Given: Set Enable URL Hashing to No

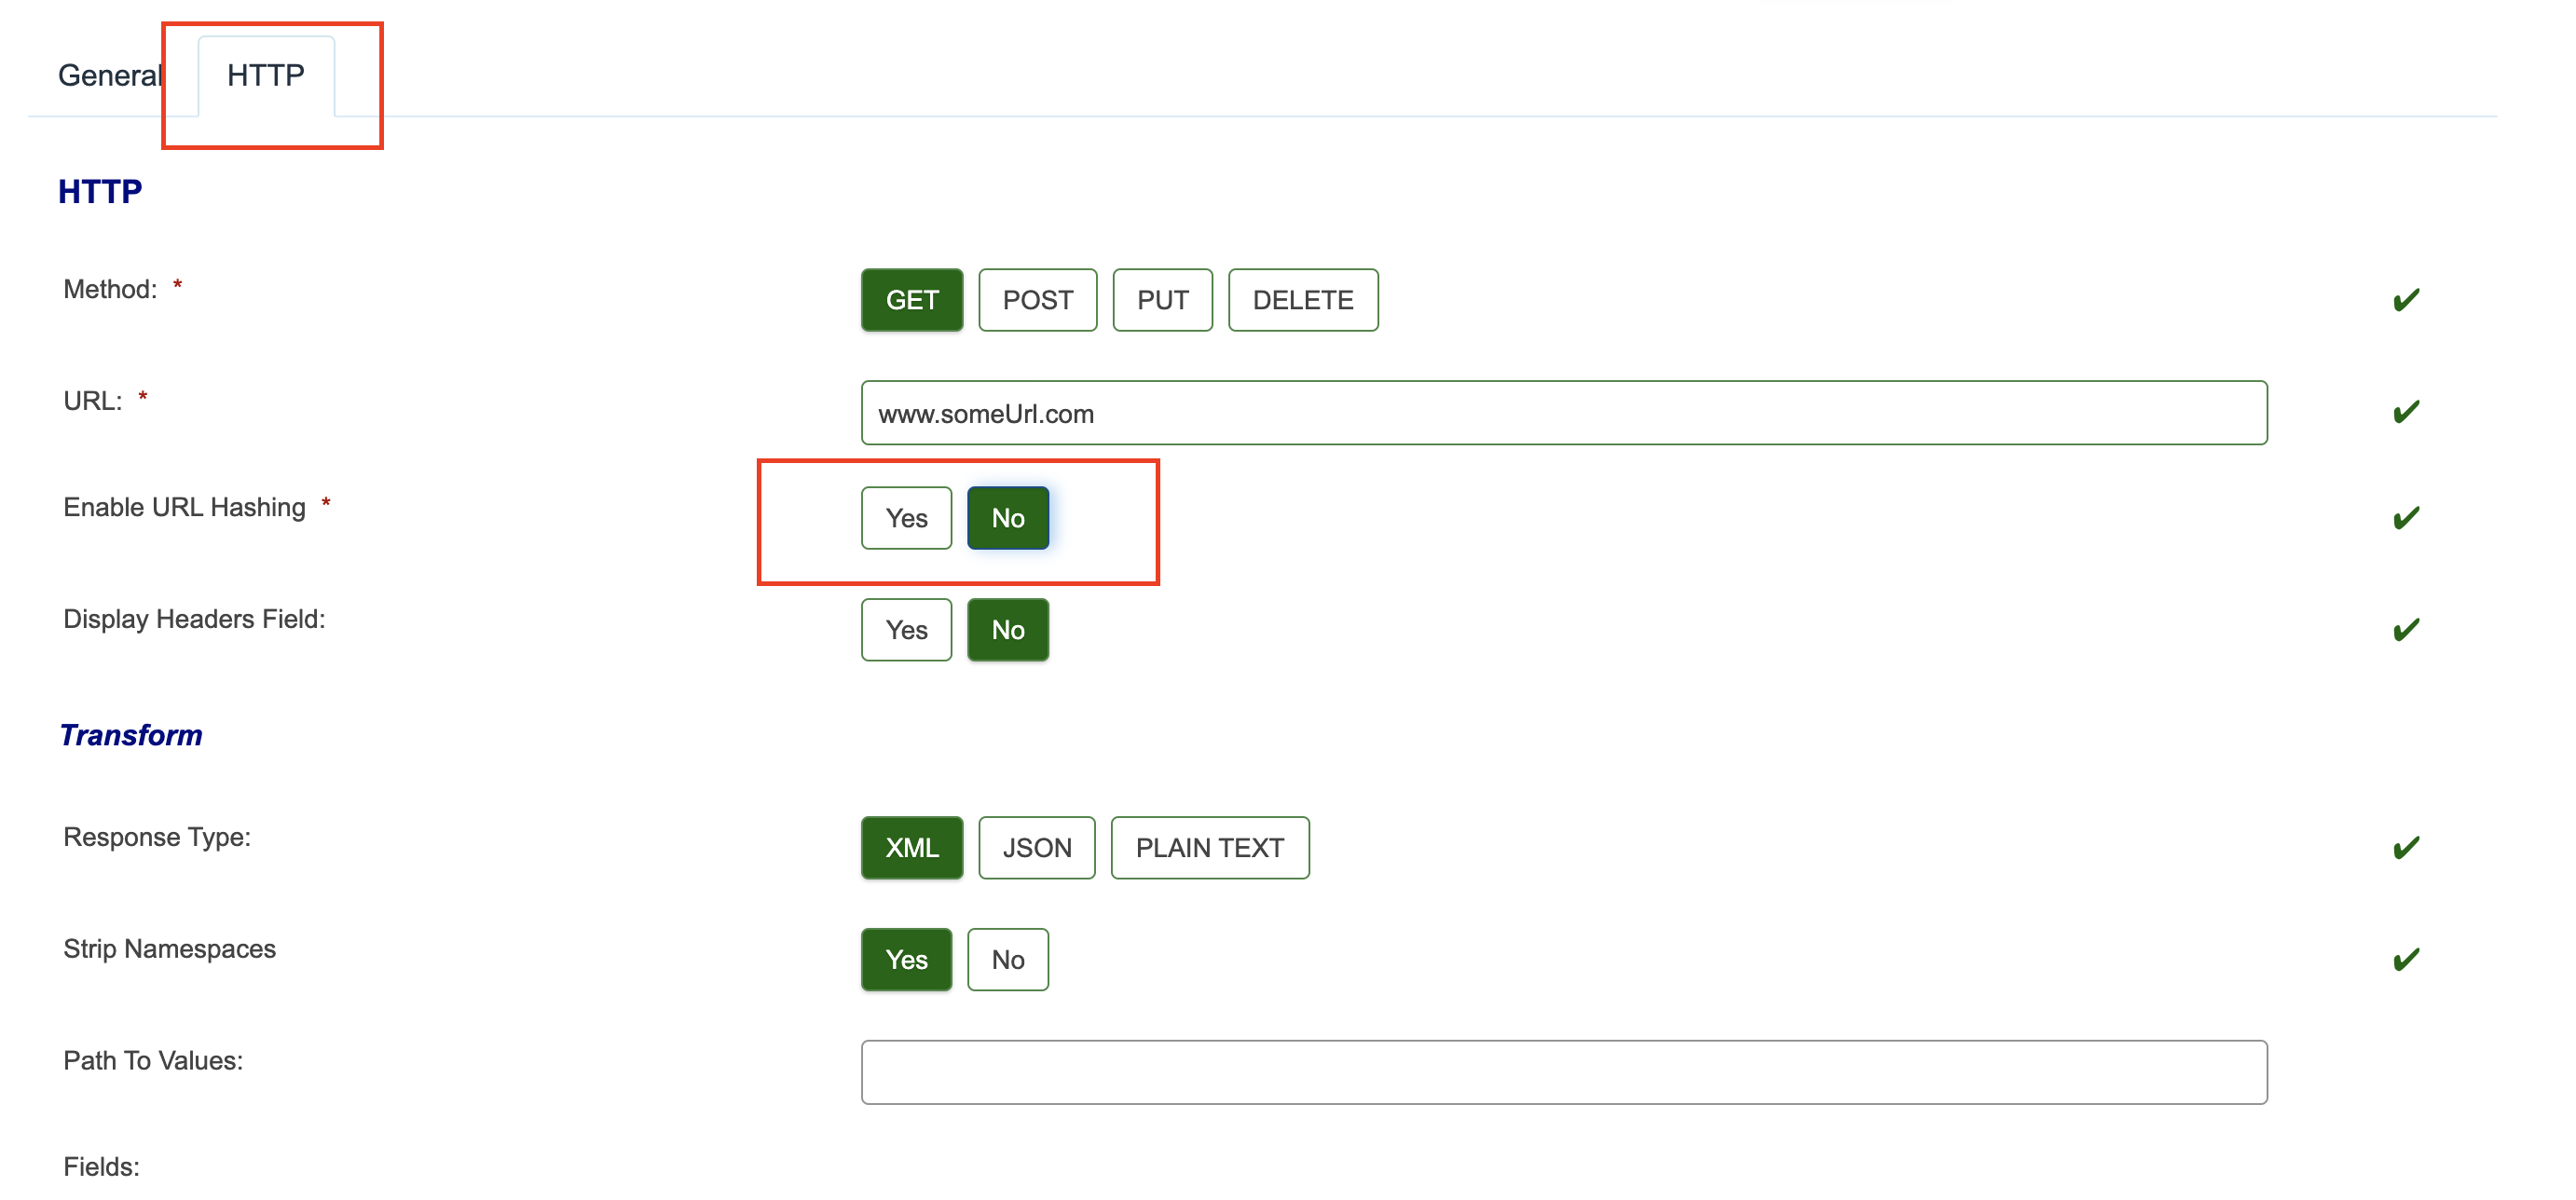Looking at the screenshot, I should click(1007, 518).
